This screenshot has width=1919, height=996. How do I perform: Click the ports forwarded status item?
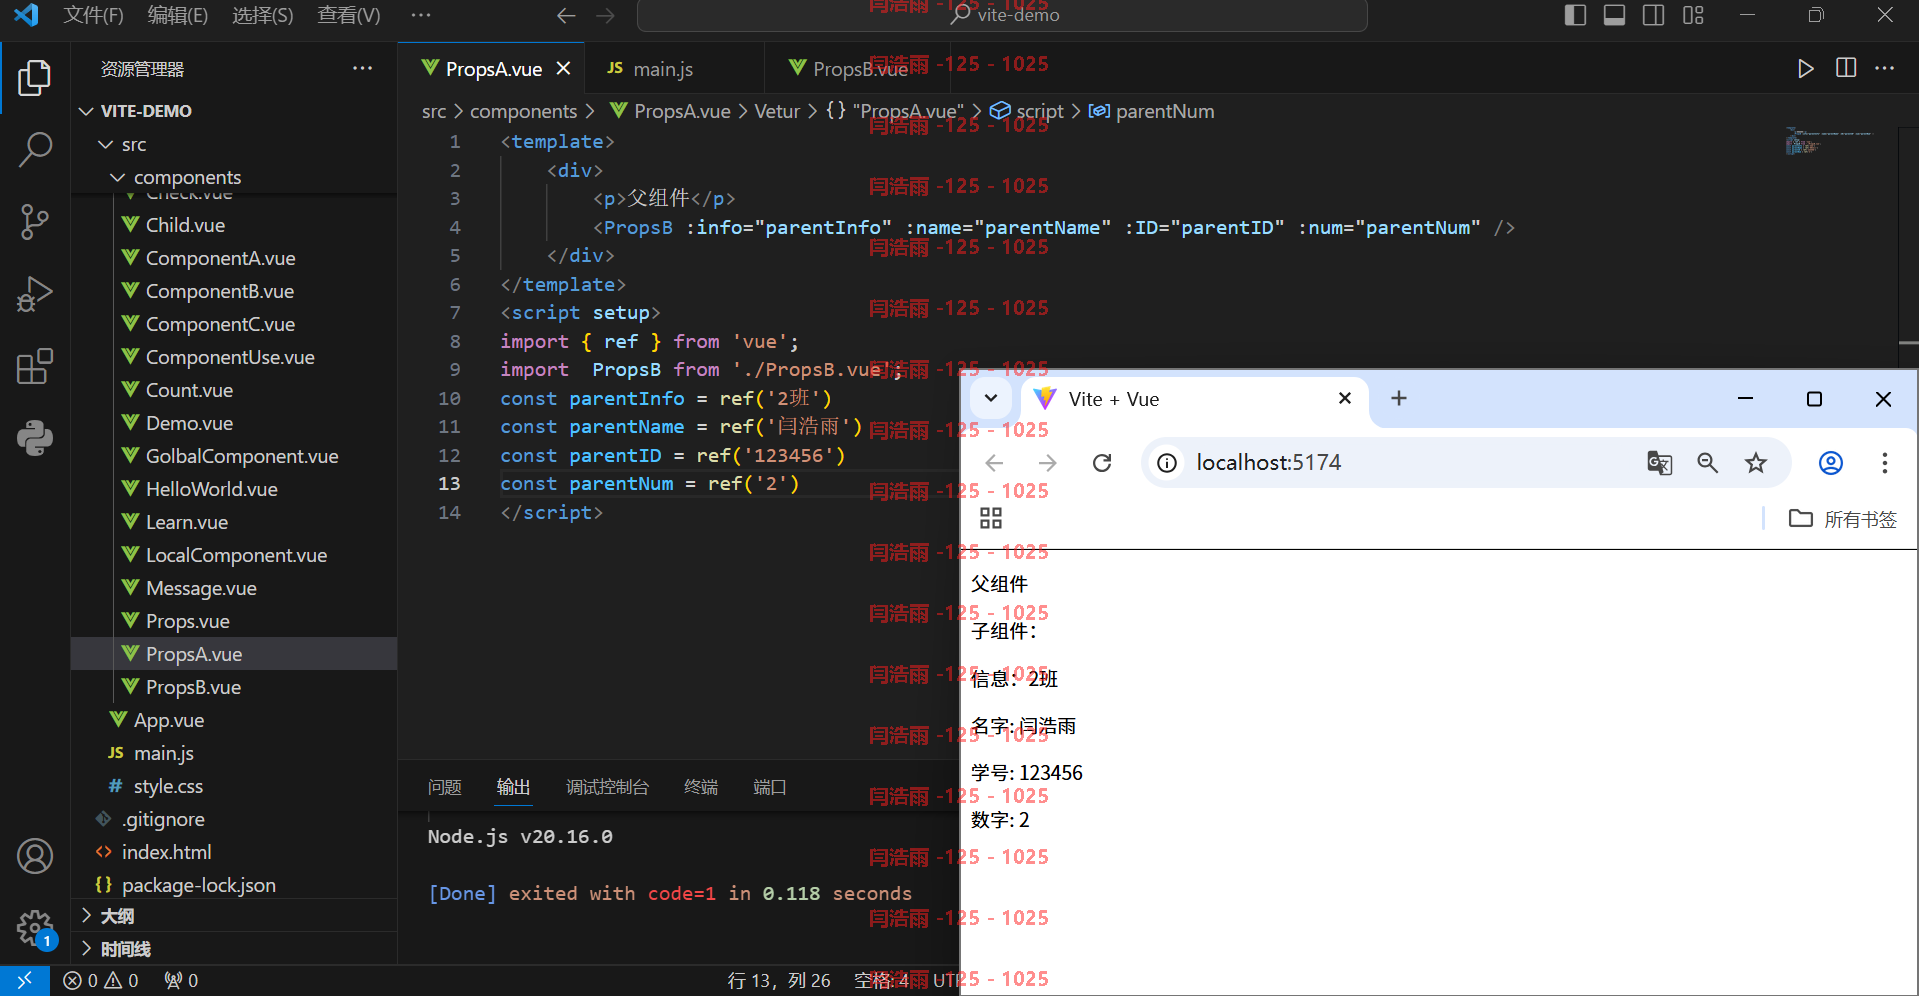click(181, 981)
